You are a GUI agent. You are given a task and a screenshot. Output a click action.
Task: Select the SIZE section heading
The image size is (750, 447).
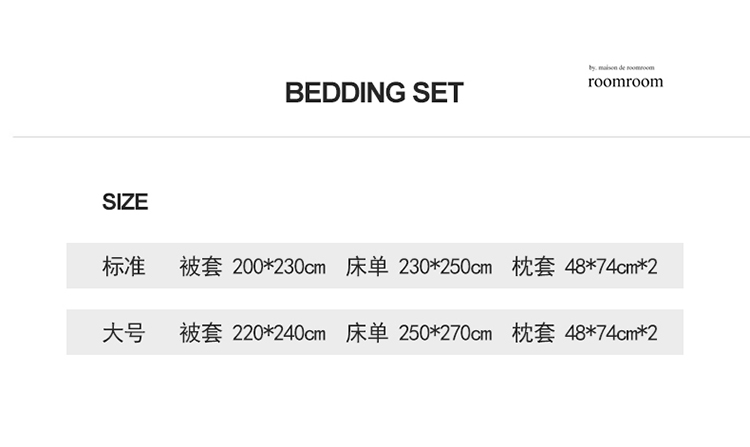point(125,202)
